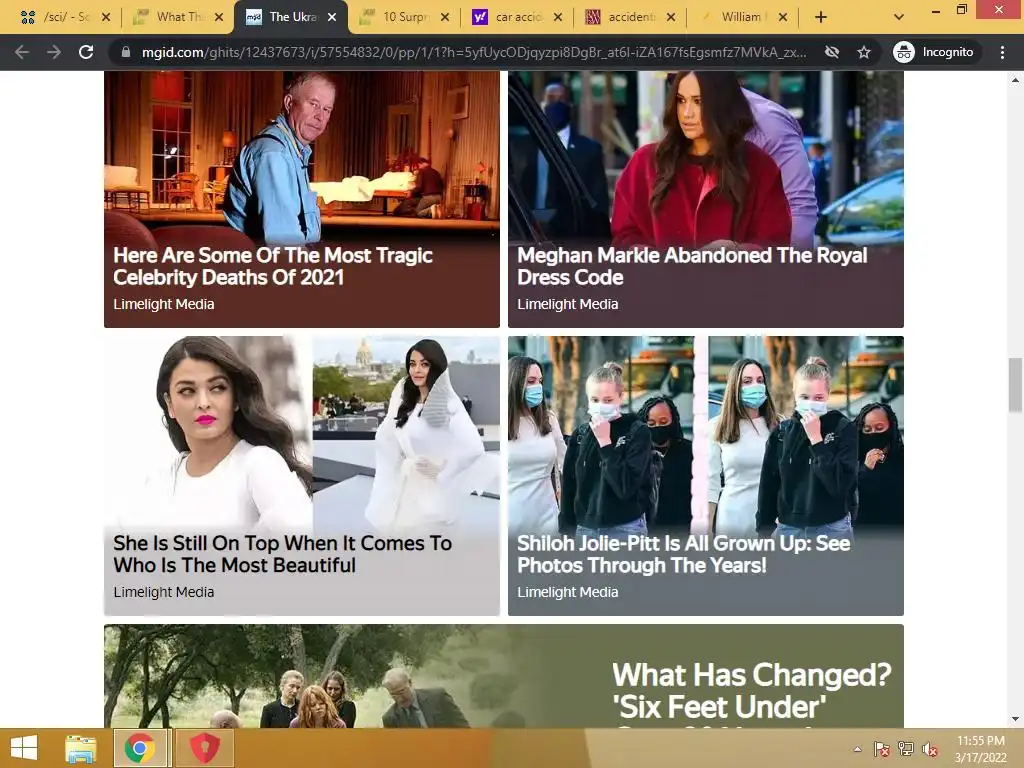1024x768 pixels.
Task: Close the active 'The Ukra' tab
Action: 332,17
